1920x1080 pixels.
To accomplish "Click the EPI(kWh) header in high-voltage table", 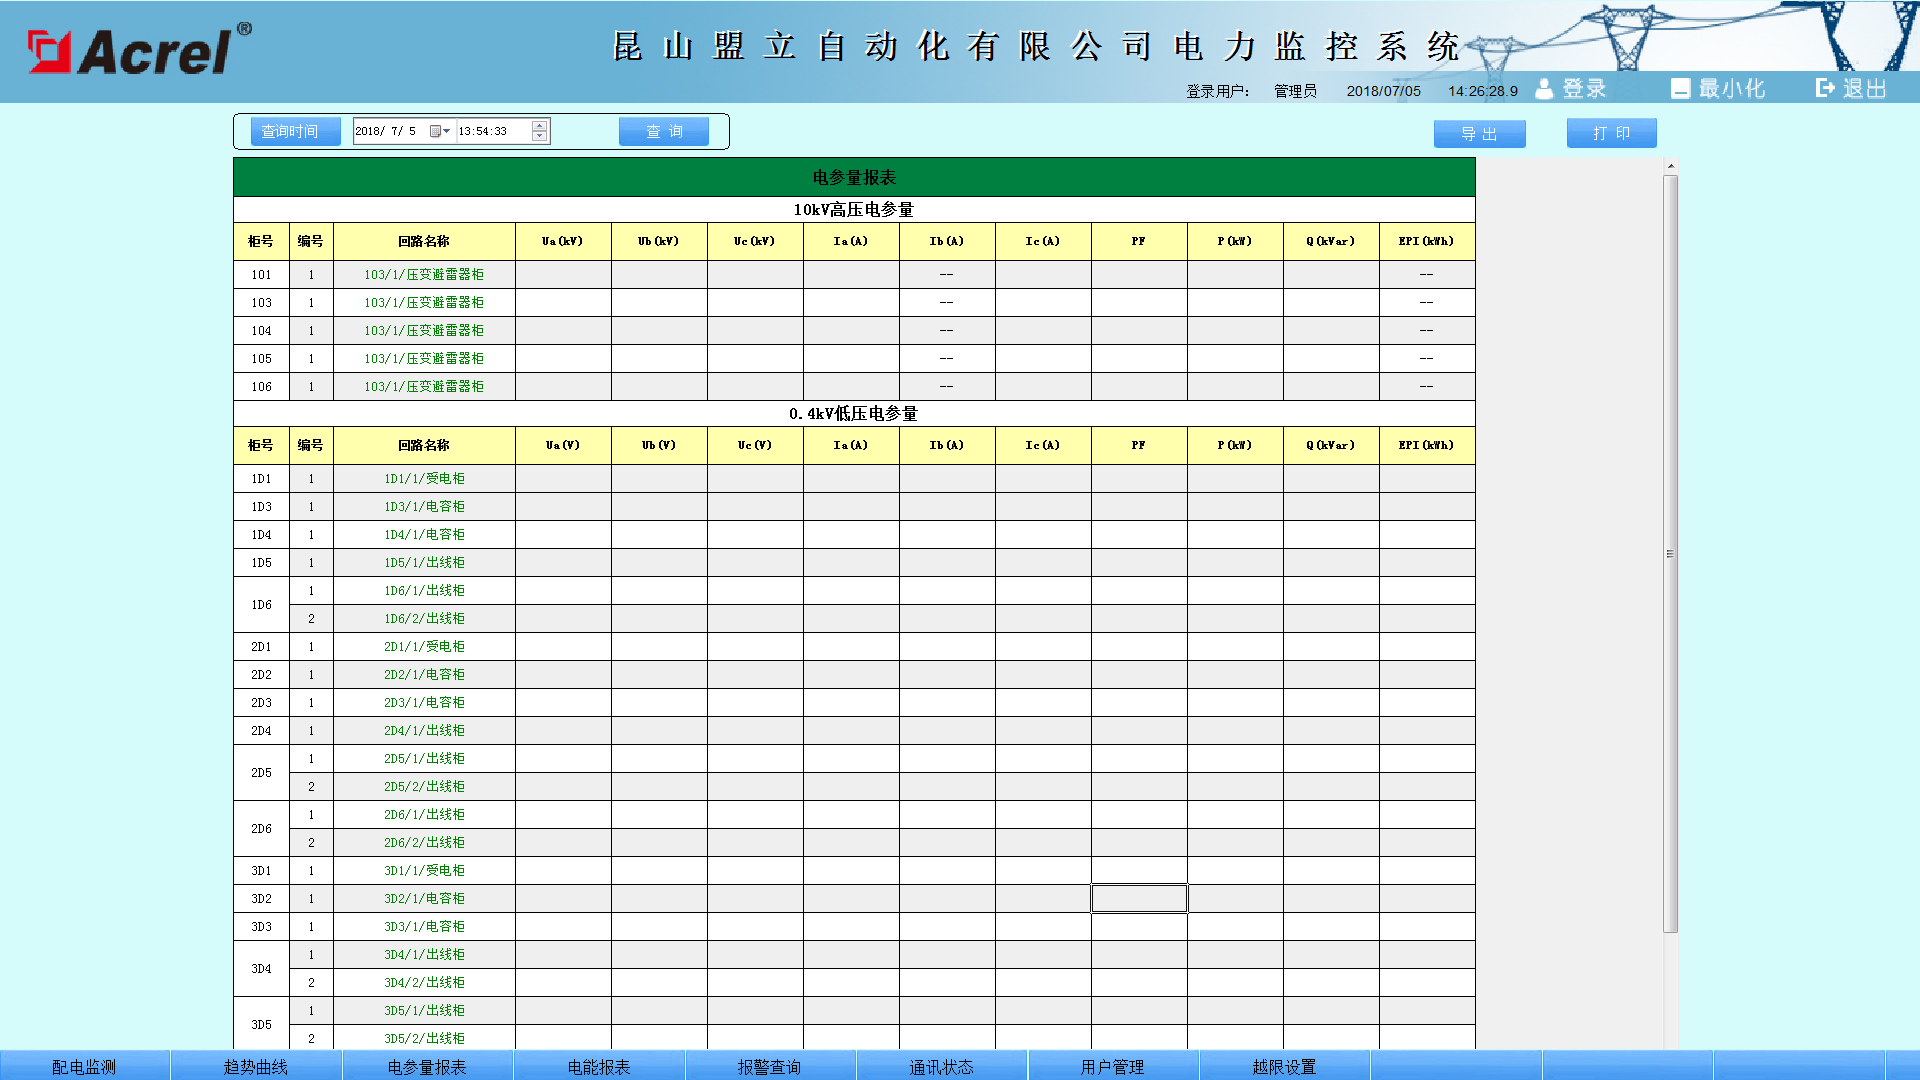I will [1427, 241].
